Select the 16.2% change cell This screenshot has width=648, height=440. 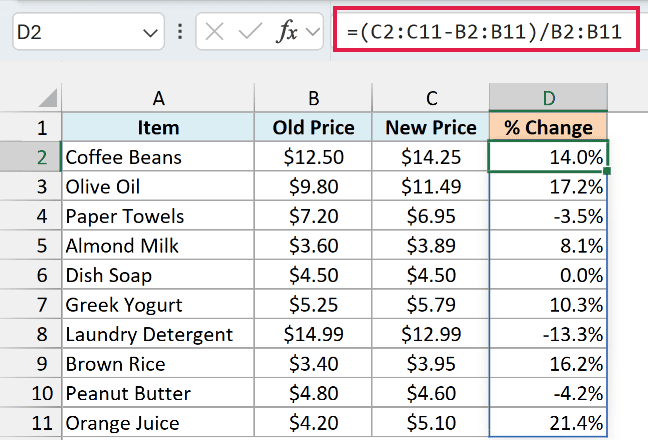point(548,364)
